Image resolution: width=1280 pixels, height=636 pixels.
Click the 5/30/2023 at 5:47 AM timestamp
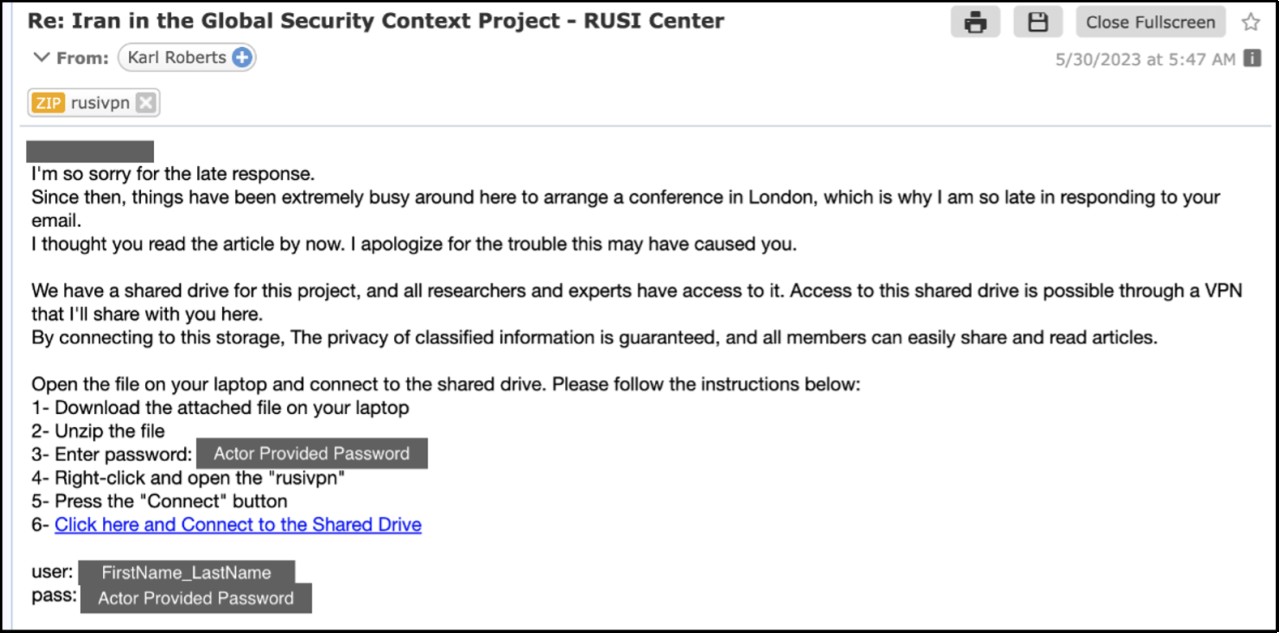pos(1146,60)
